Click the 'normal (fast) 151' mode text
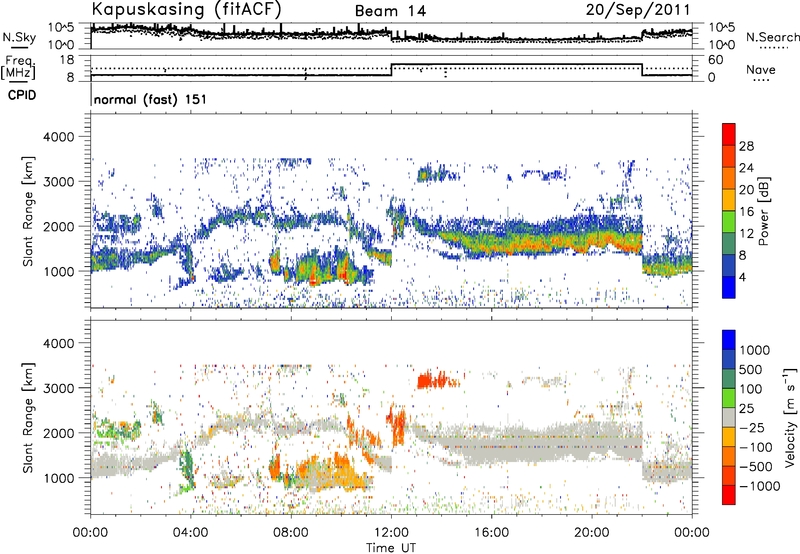The image size is (800, 554). [x=151, y=99]
